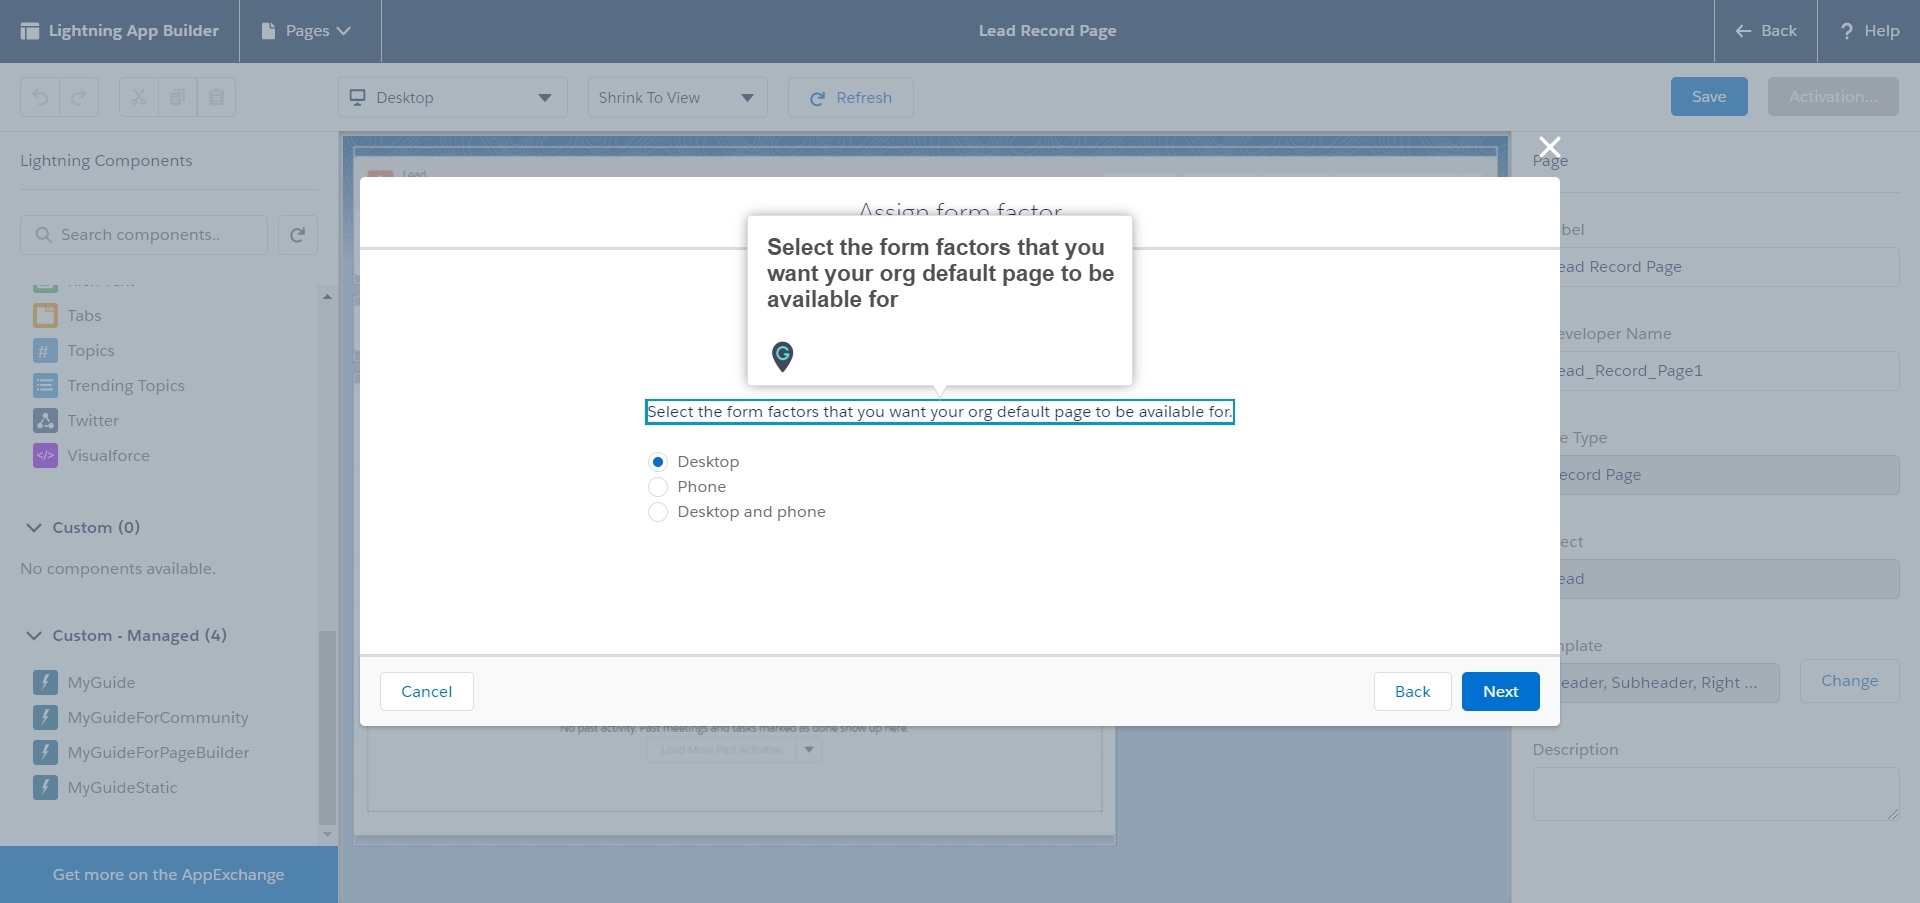This screenshot has width=1920, height=903.
Task: Click the Refresh button
Action: click(x=850, y=97)
